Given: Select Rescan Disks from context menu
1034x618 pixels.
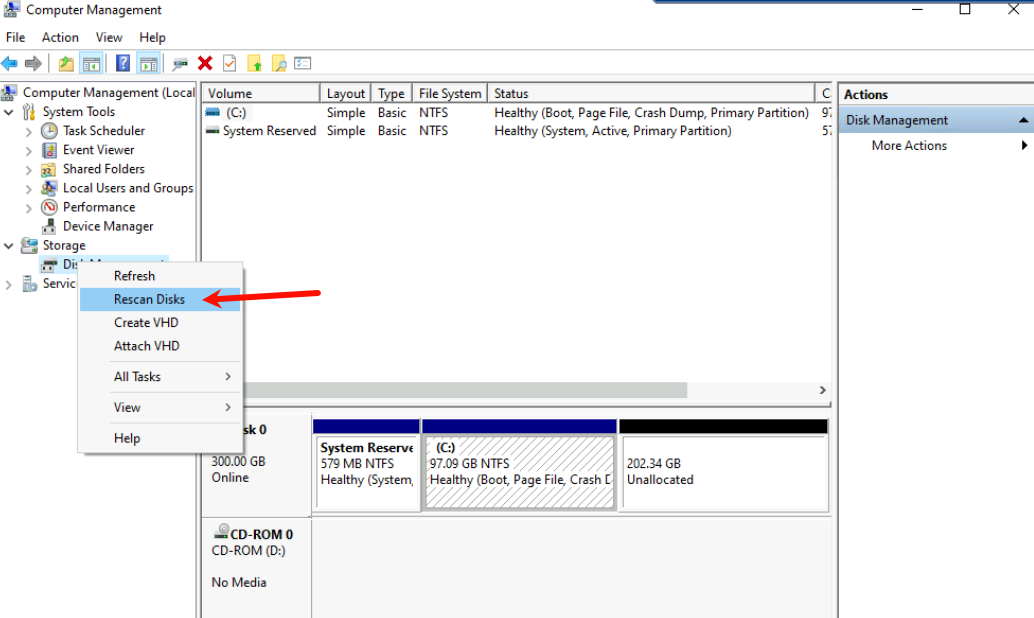Looking at the screenshot, I should click(149, 299).
